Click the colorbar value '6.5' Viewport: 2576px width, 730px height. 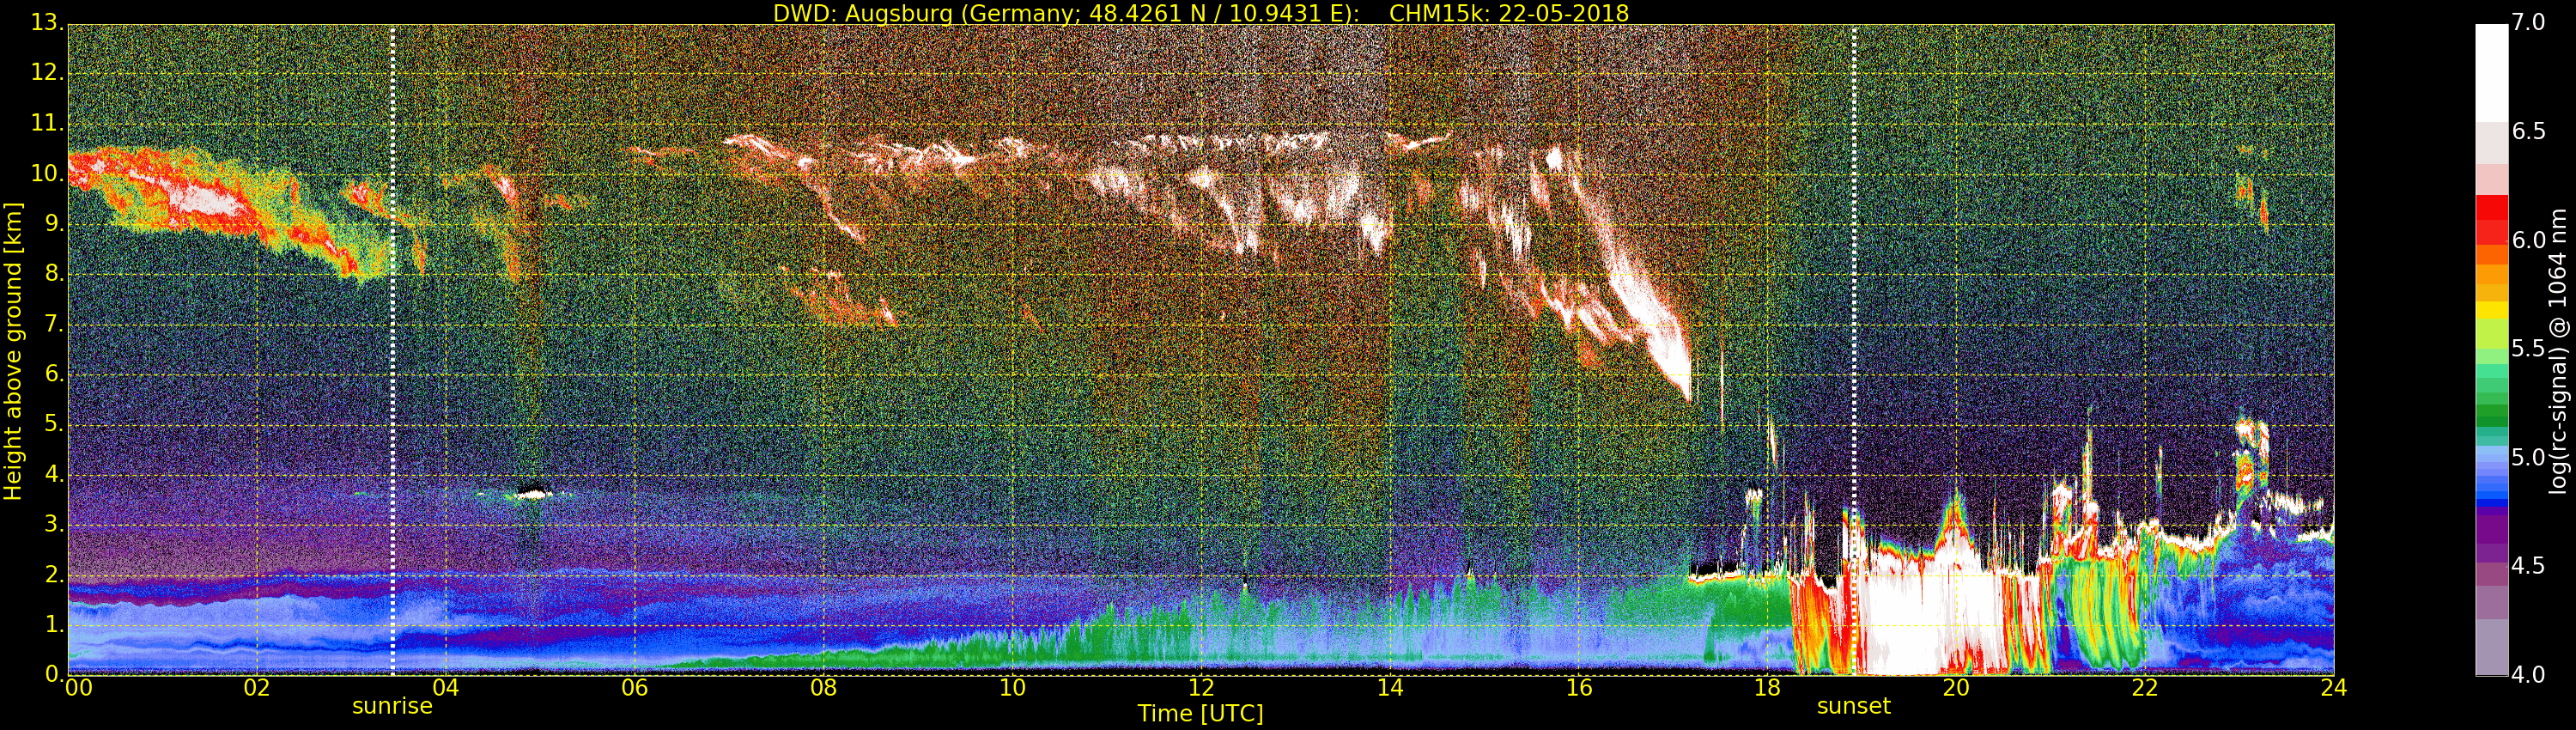coord(2528,131)
